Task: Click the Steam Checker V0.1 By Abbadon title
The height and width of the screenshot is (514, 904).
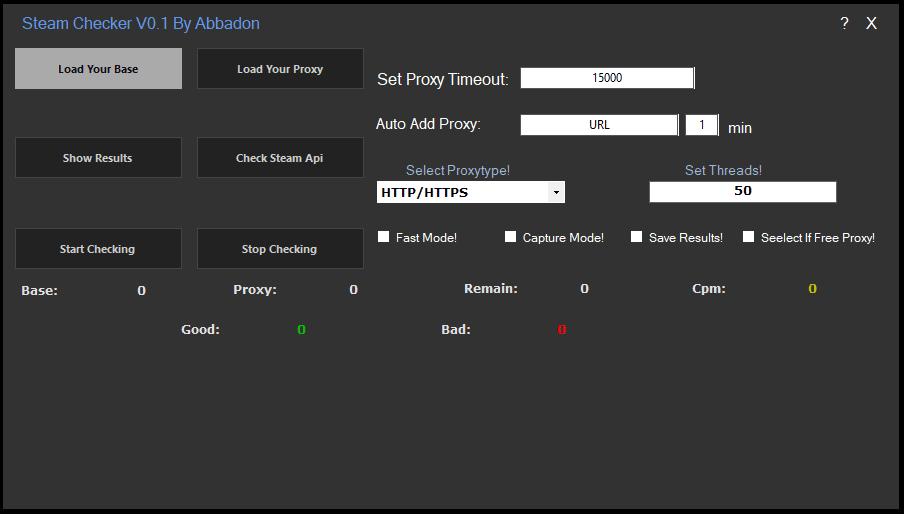Action: (x=141, y=23)
